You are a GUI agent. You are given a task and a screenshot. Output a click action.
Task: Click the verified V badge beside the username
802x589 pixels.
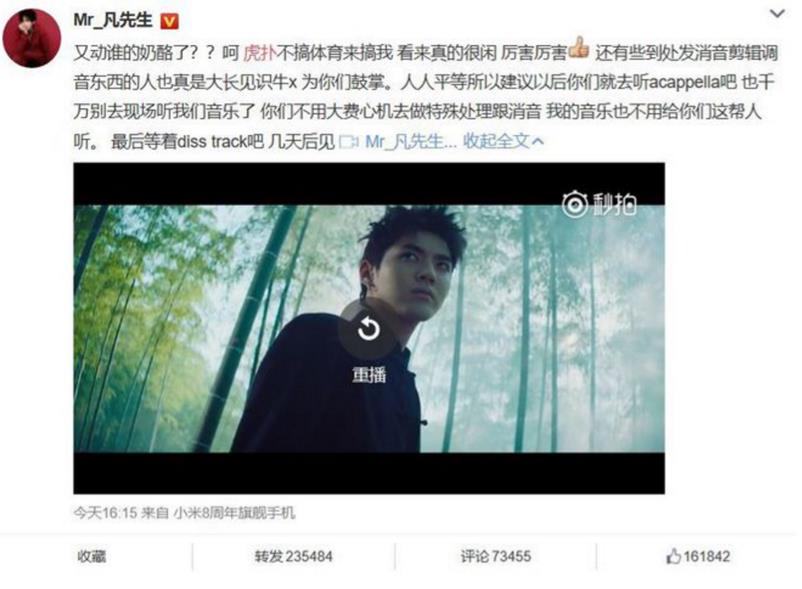click(170, 21)
